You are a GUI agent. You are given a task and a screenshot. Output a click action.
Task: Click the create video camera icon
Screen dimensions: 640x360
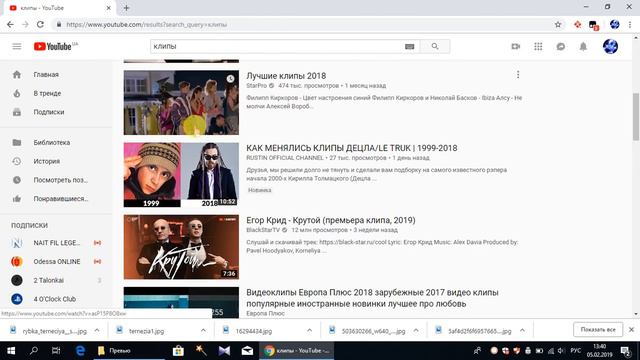coord(516,47)
